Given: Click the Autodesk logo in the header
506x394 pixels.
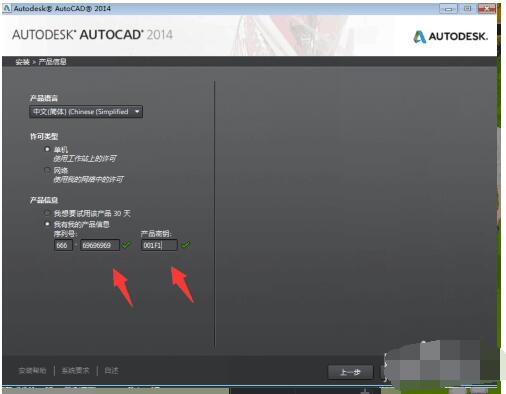Looking at the screenshot, I should [451, 36].
